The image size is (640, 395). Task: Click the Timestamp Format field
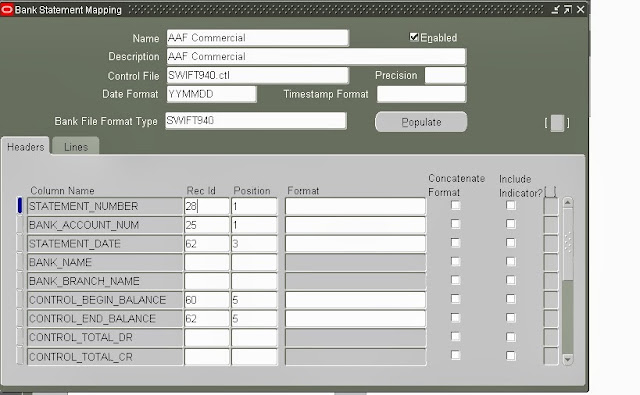421,94
